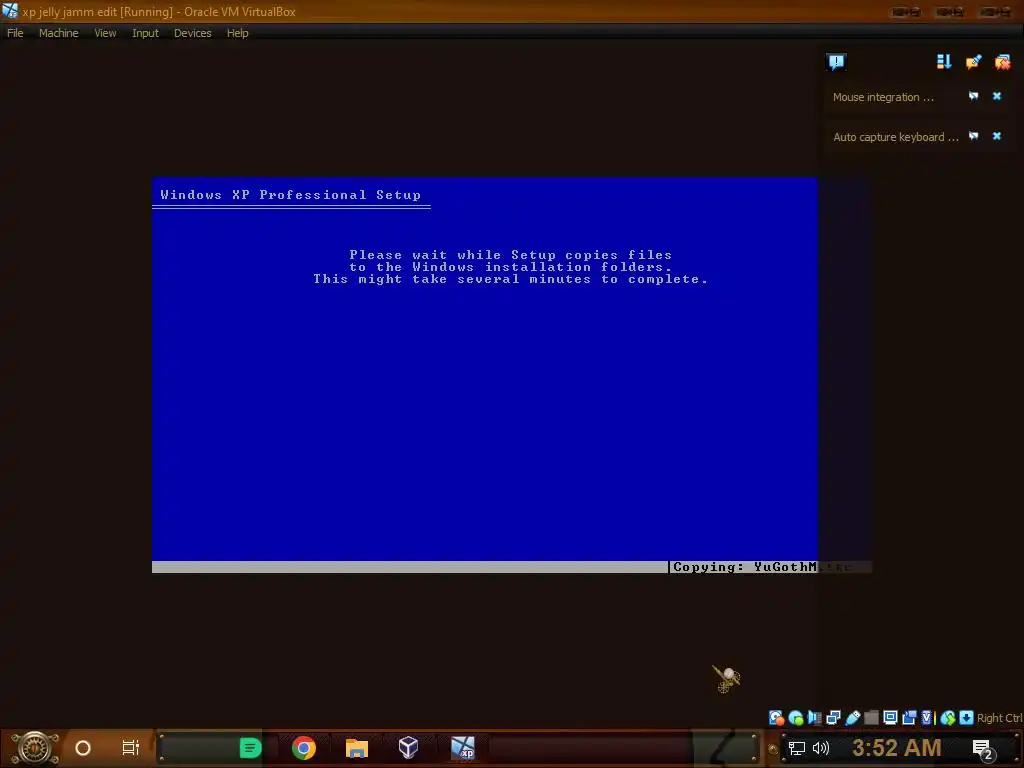The height and width of the screenshot is (768, 1024).
Task: Open the Devices menu
Action: [193, 33]
